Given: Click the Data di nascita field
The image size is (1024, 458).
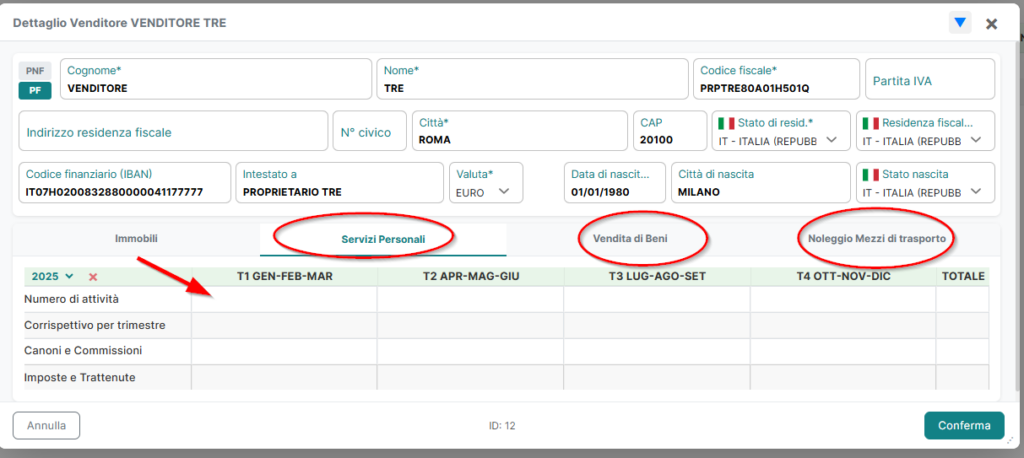Looking at the screenshot, I should click(x=615, y=183).
